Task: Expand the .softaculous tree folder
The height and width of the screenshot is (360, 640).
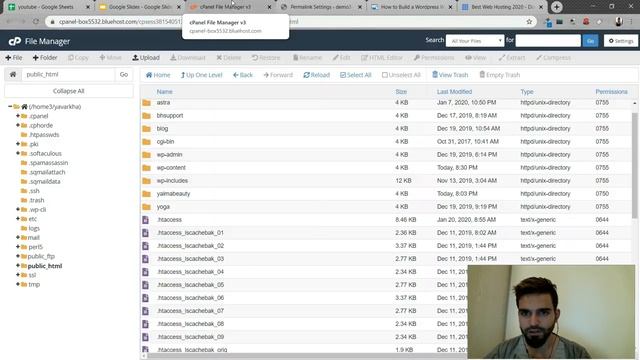Action: 18,153
